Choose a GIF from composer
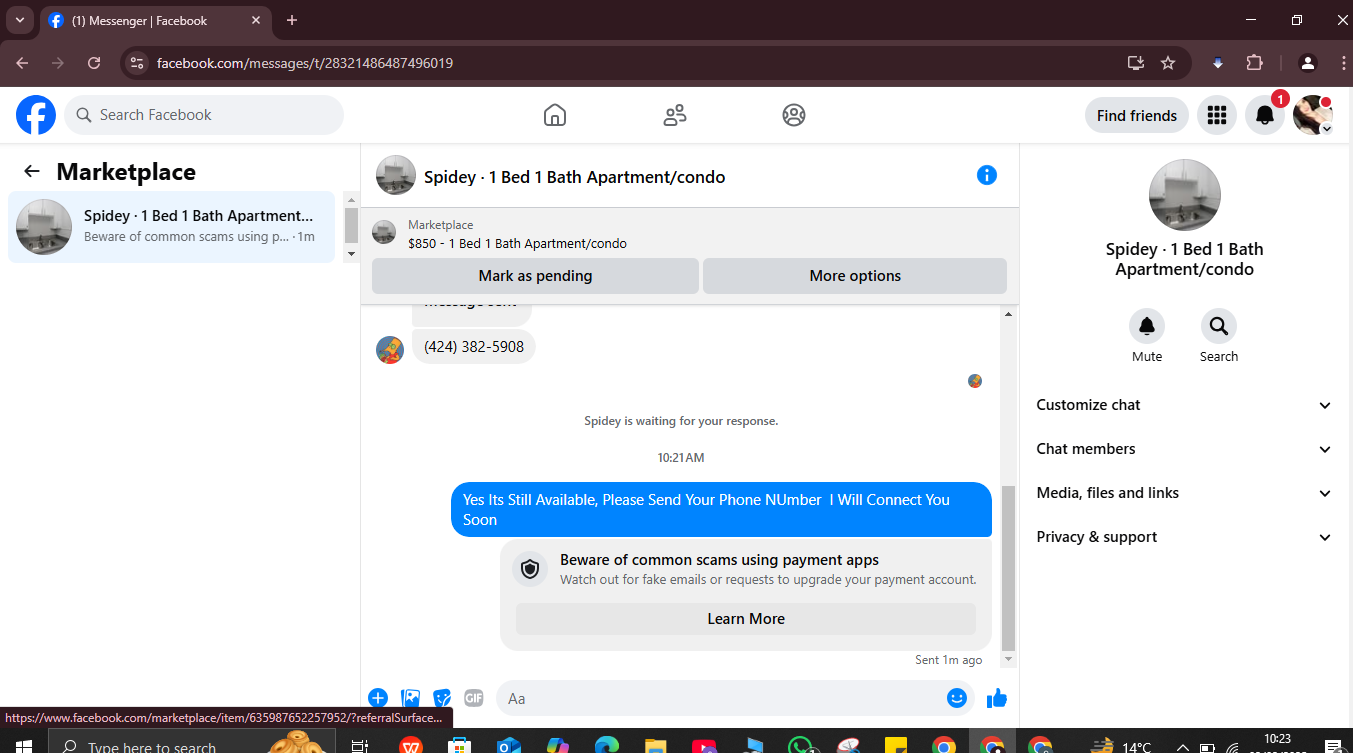The image size is (1353, 753). [x=474, y=698]
